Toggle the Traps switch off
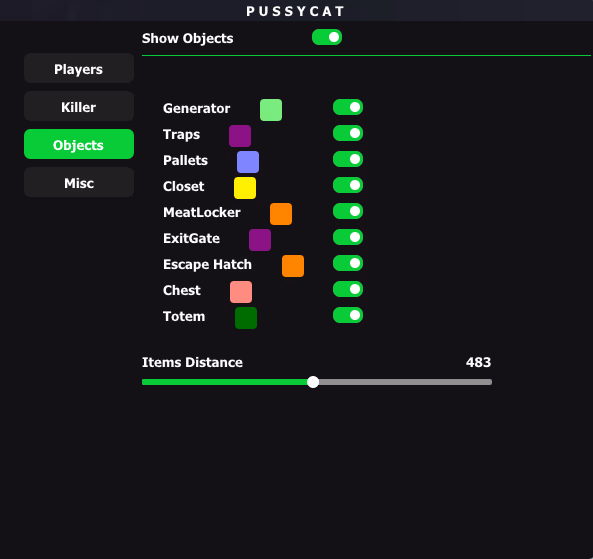 (x=348, y=133)
